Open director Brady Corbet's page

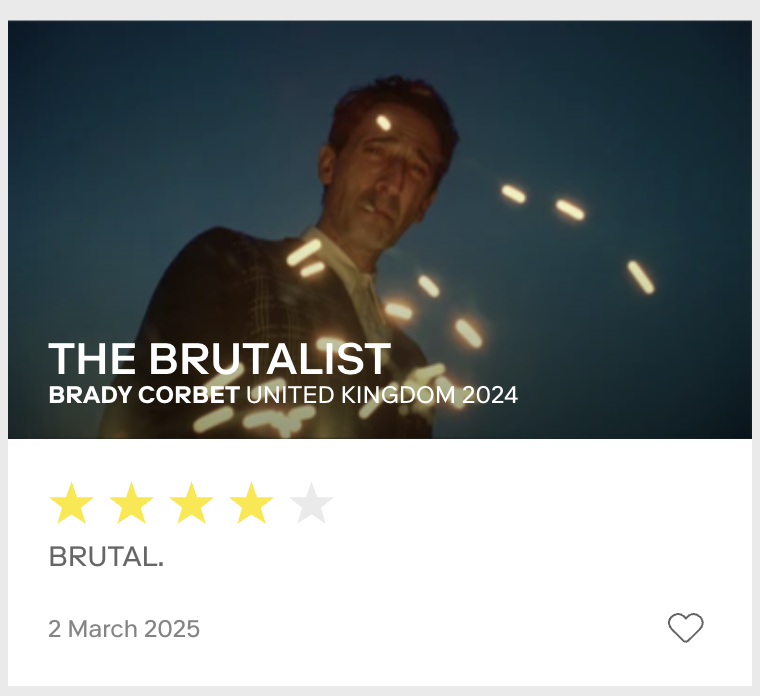(144, 395)
